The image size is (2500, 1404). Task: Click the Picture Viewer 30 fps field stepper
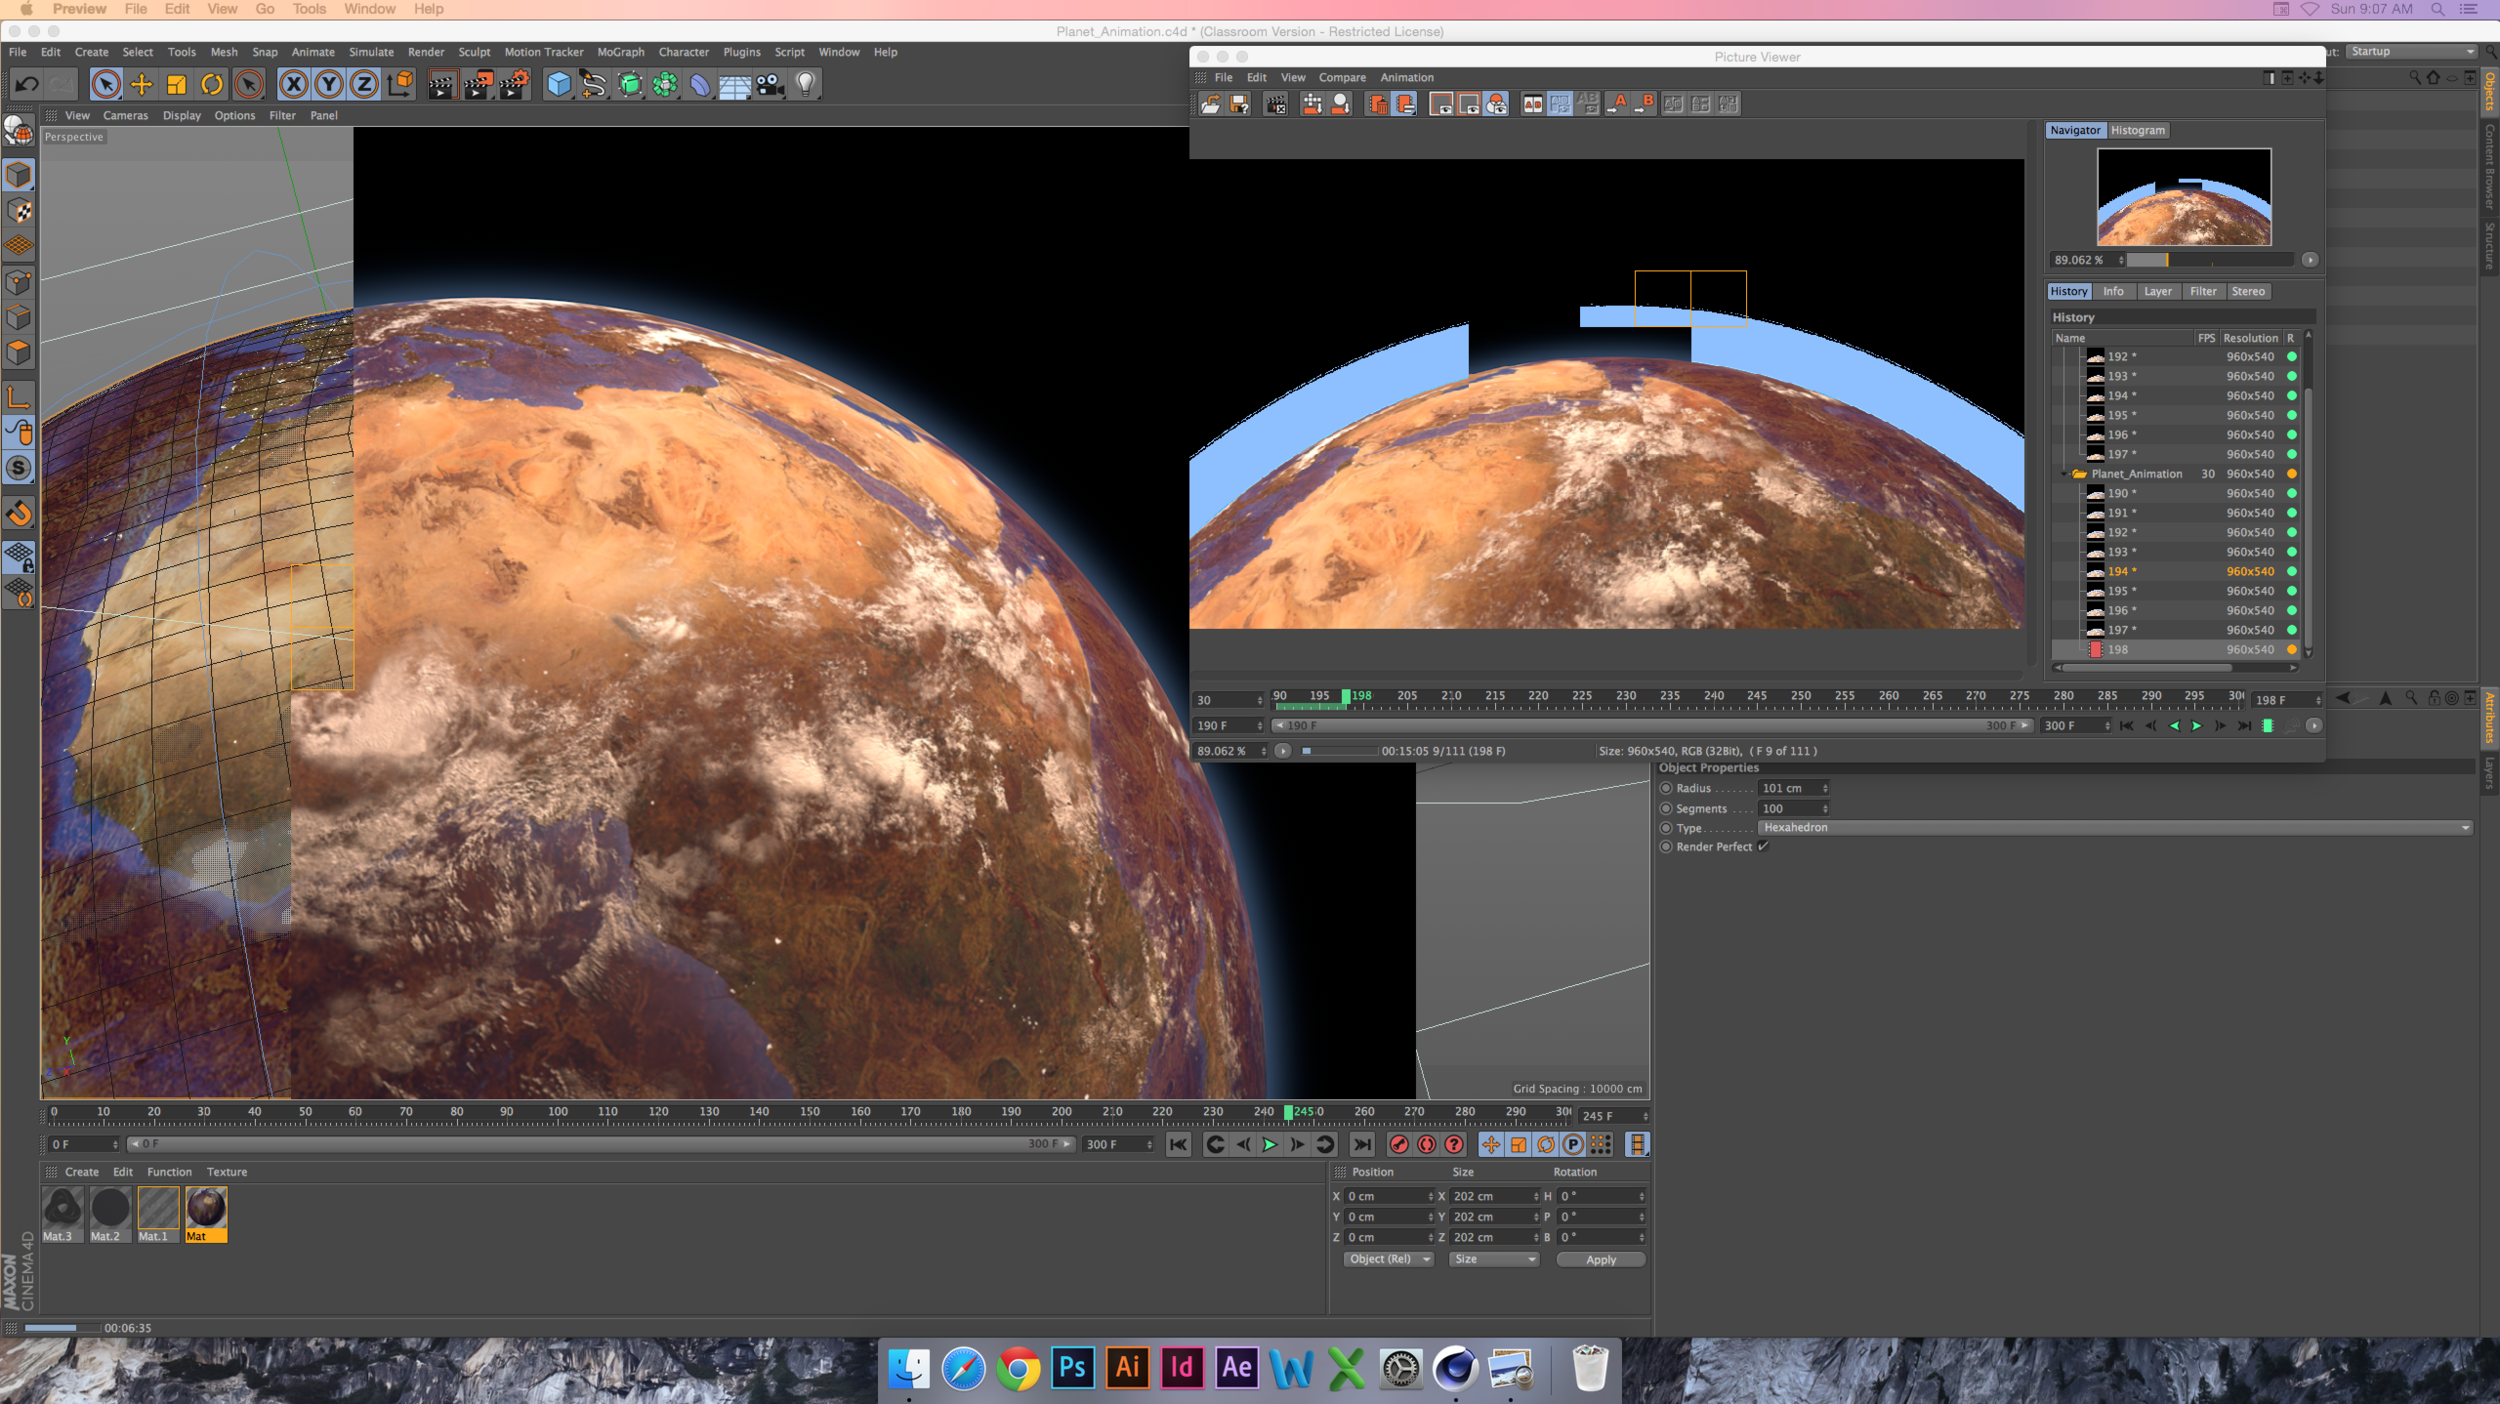click(x=1260, y=700)
